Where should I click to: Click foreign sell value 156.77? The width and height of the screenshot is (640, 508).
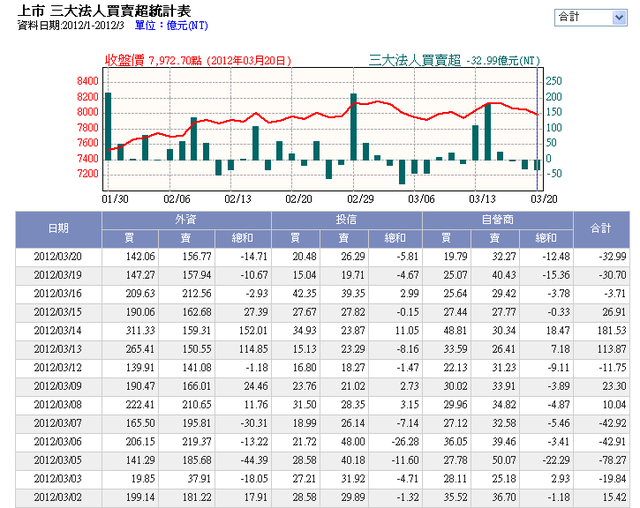[x=197, y=257]
